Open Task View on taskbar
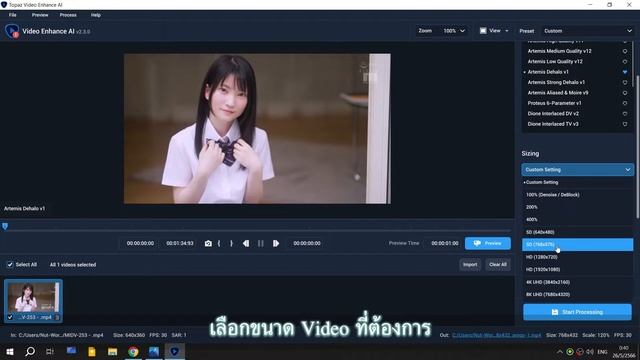Image resolution: width=640 pixels, height=360 pixels. point(50,351)
